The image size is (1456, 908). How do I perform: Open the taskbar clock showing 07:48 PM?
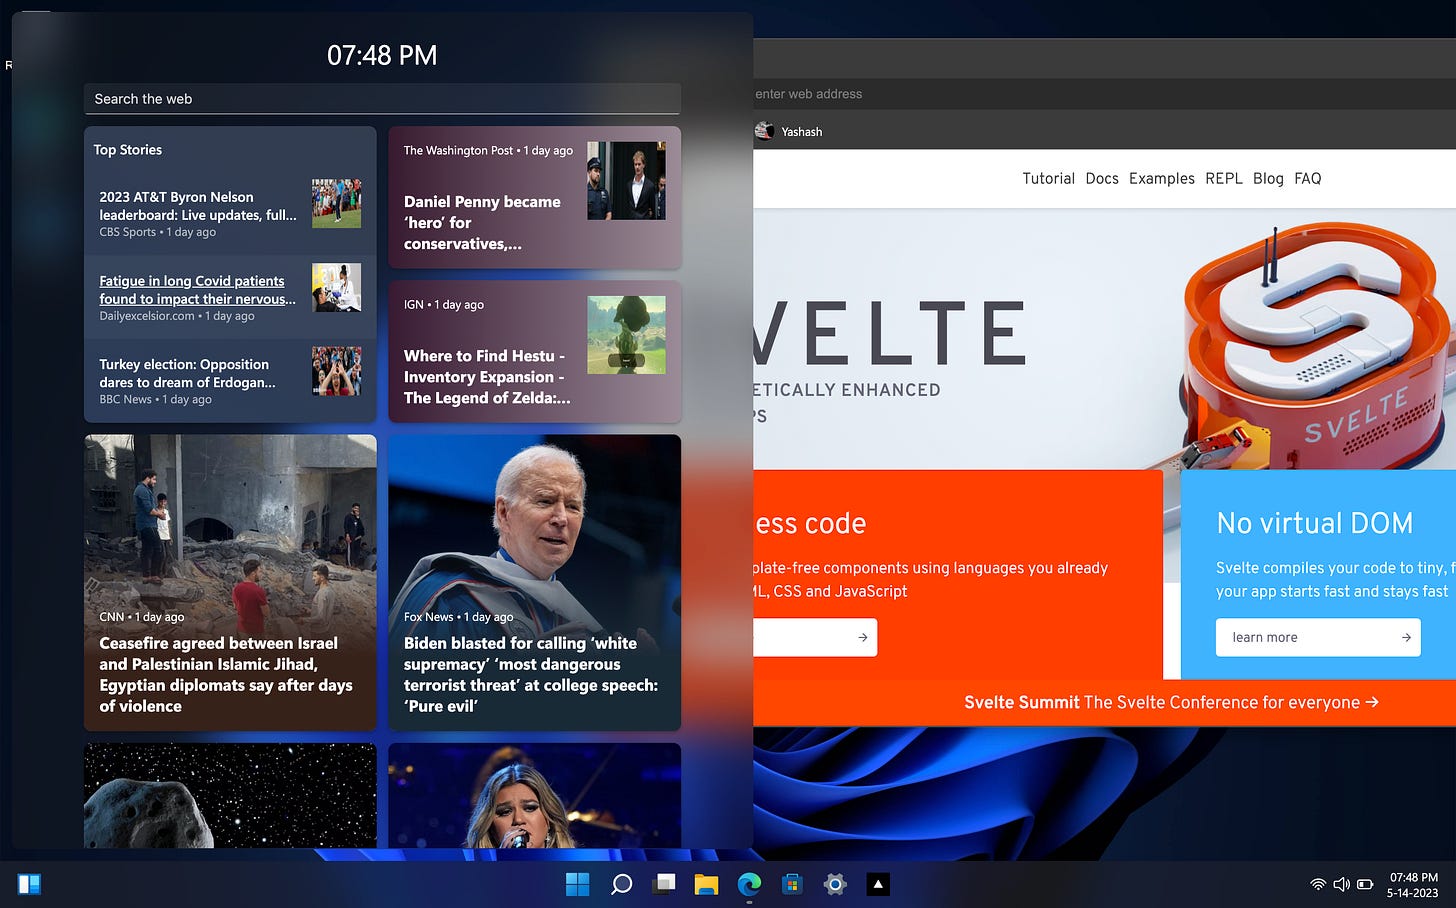point(1413,885)
